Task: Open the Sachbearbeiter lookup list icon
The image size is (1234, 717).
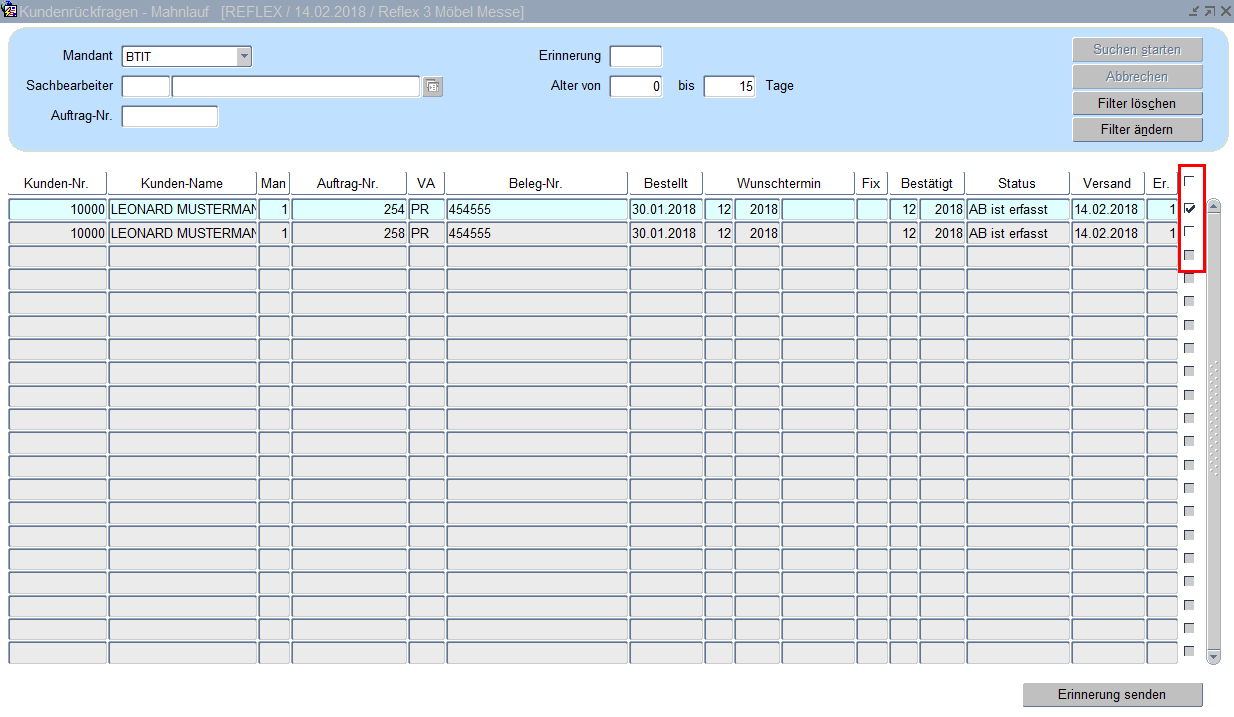Action: pos(432,87)
